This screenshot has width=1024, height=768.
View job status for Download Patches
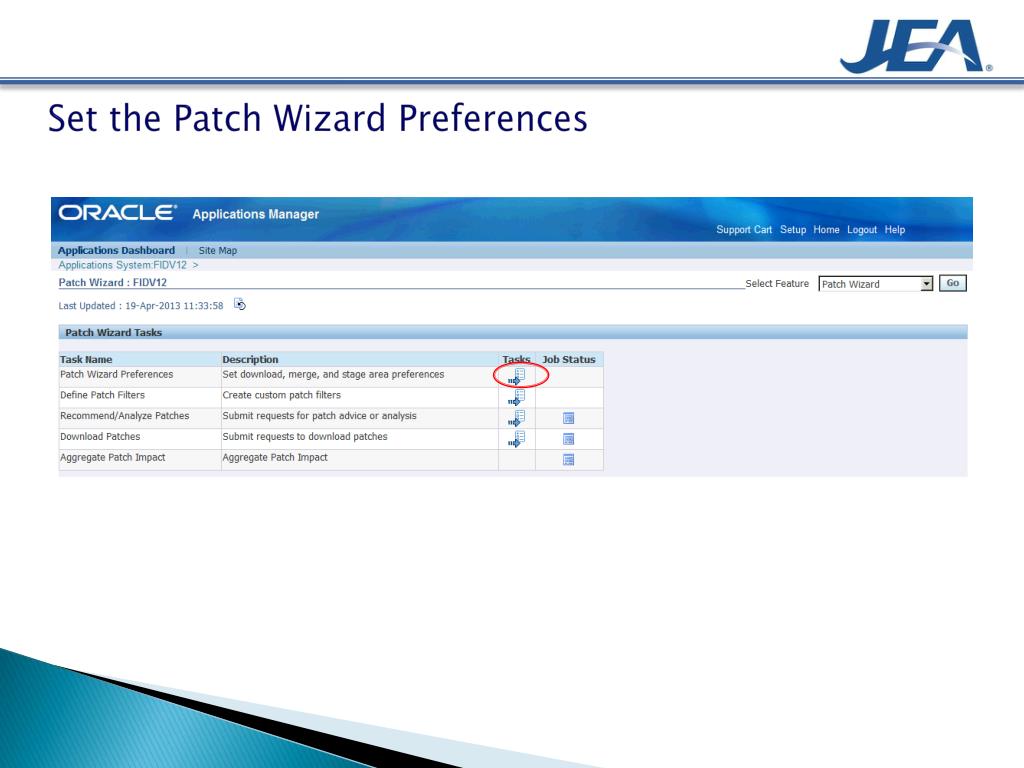coord(568,439)
